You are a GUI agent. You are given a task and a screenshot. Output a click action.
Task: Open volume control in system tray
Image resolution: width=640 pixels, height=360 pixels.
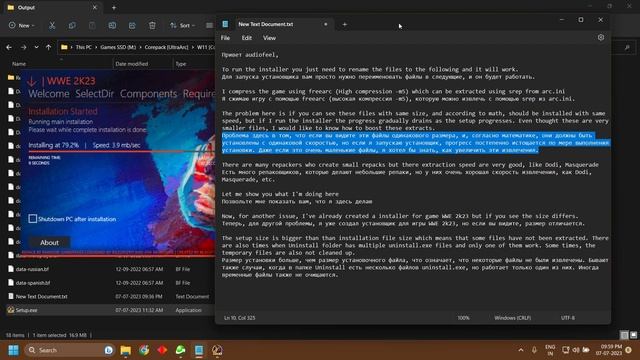click(576, 350)
